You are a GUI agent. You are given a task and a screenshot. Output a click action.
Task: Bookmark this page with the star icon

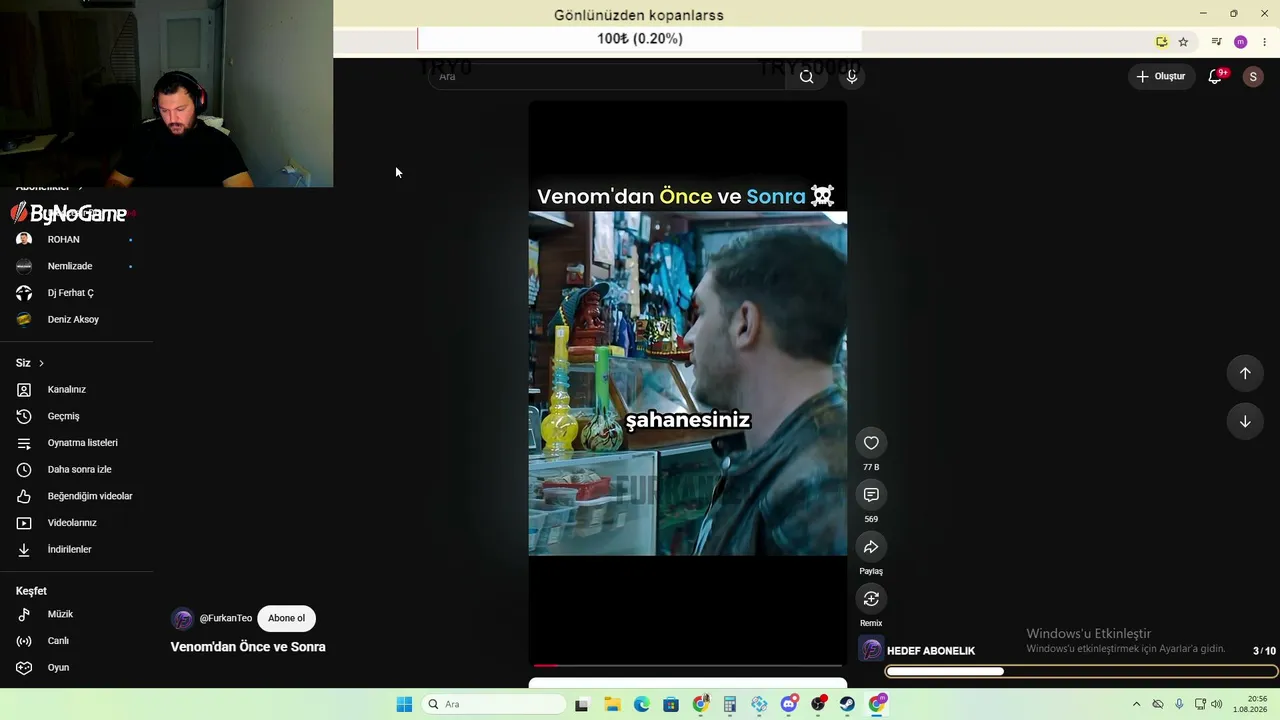pyautogui.click(x=1183, y=42)
